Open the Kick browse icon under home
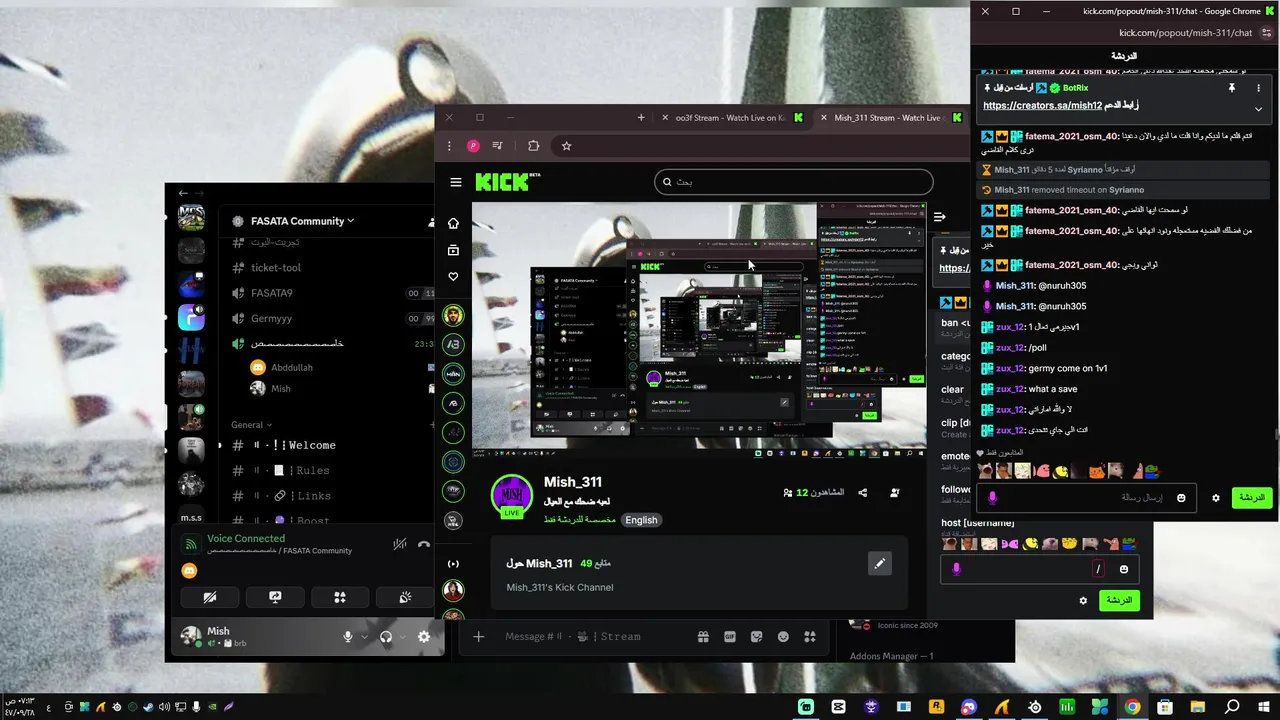 454,250
